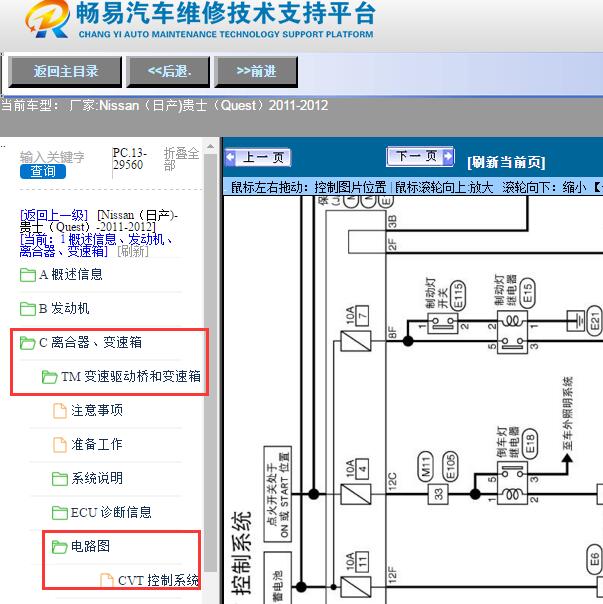The image size is (603, 604).
Task: Click the left arrow icon on 上一页
Action: tap(230, 158)
